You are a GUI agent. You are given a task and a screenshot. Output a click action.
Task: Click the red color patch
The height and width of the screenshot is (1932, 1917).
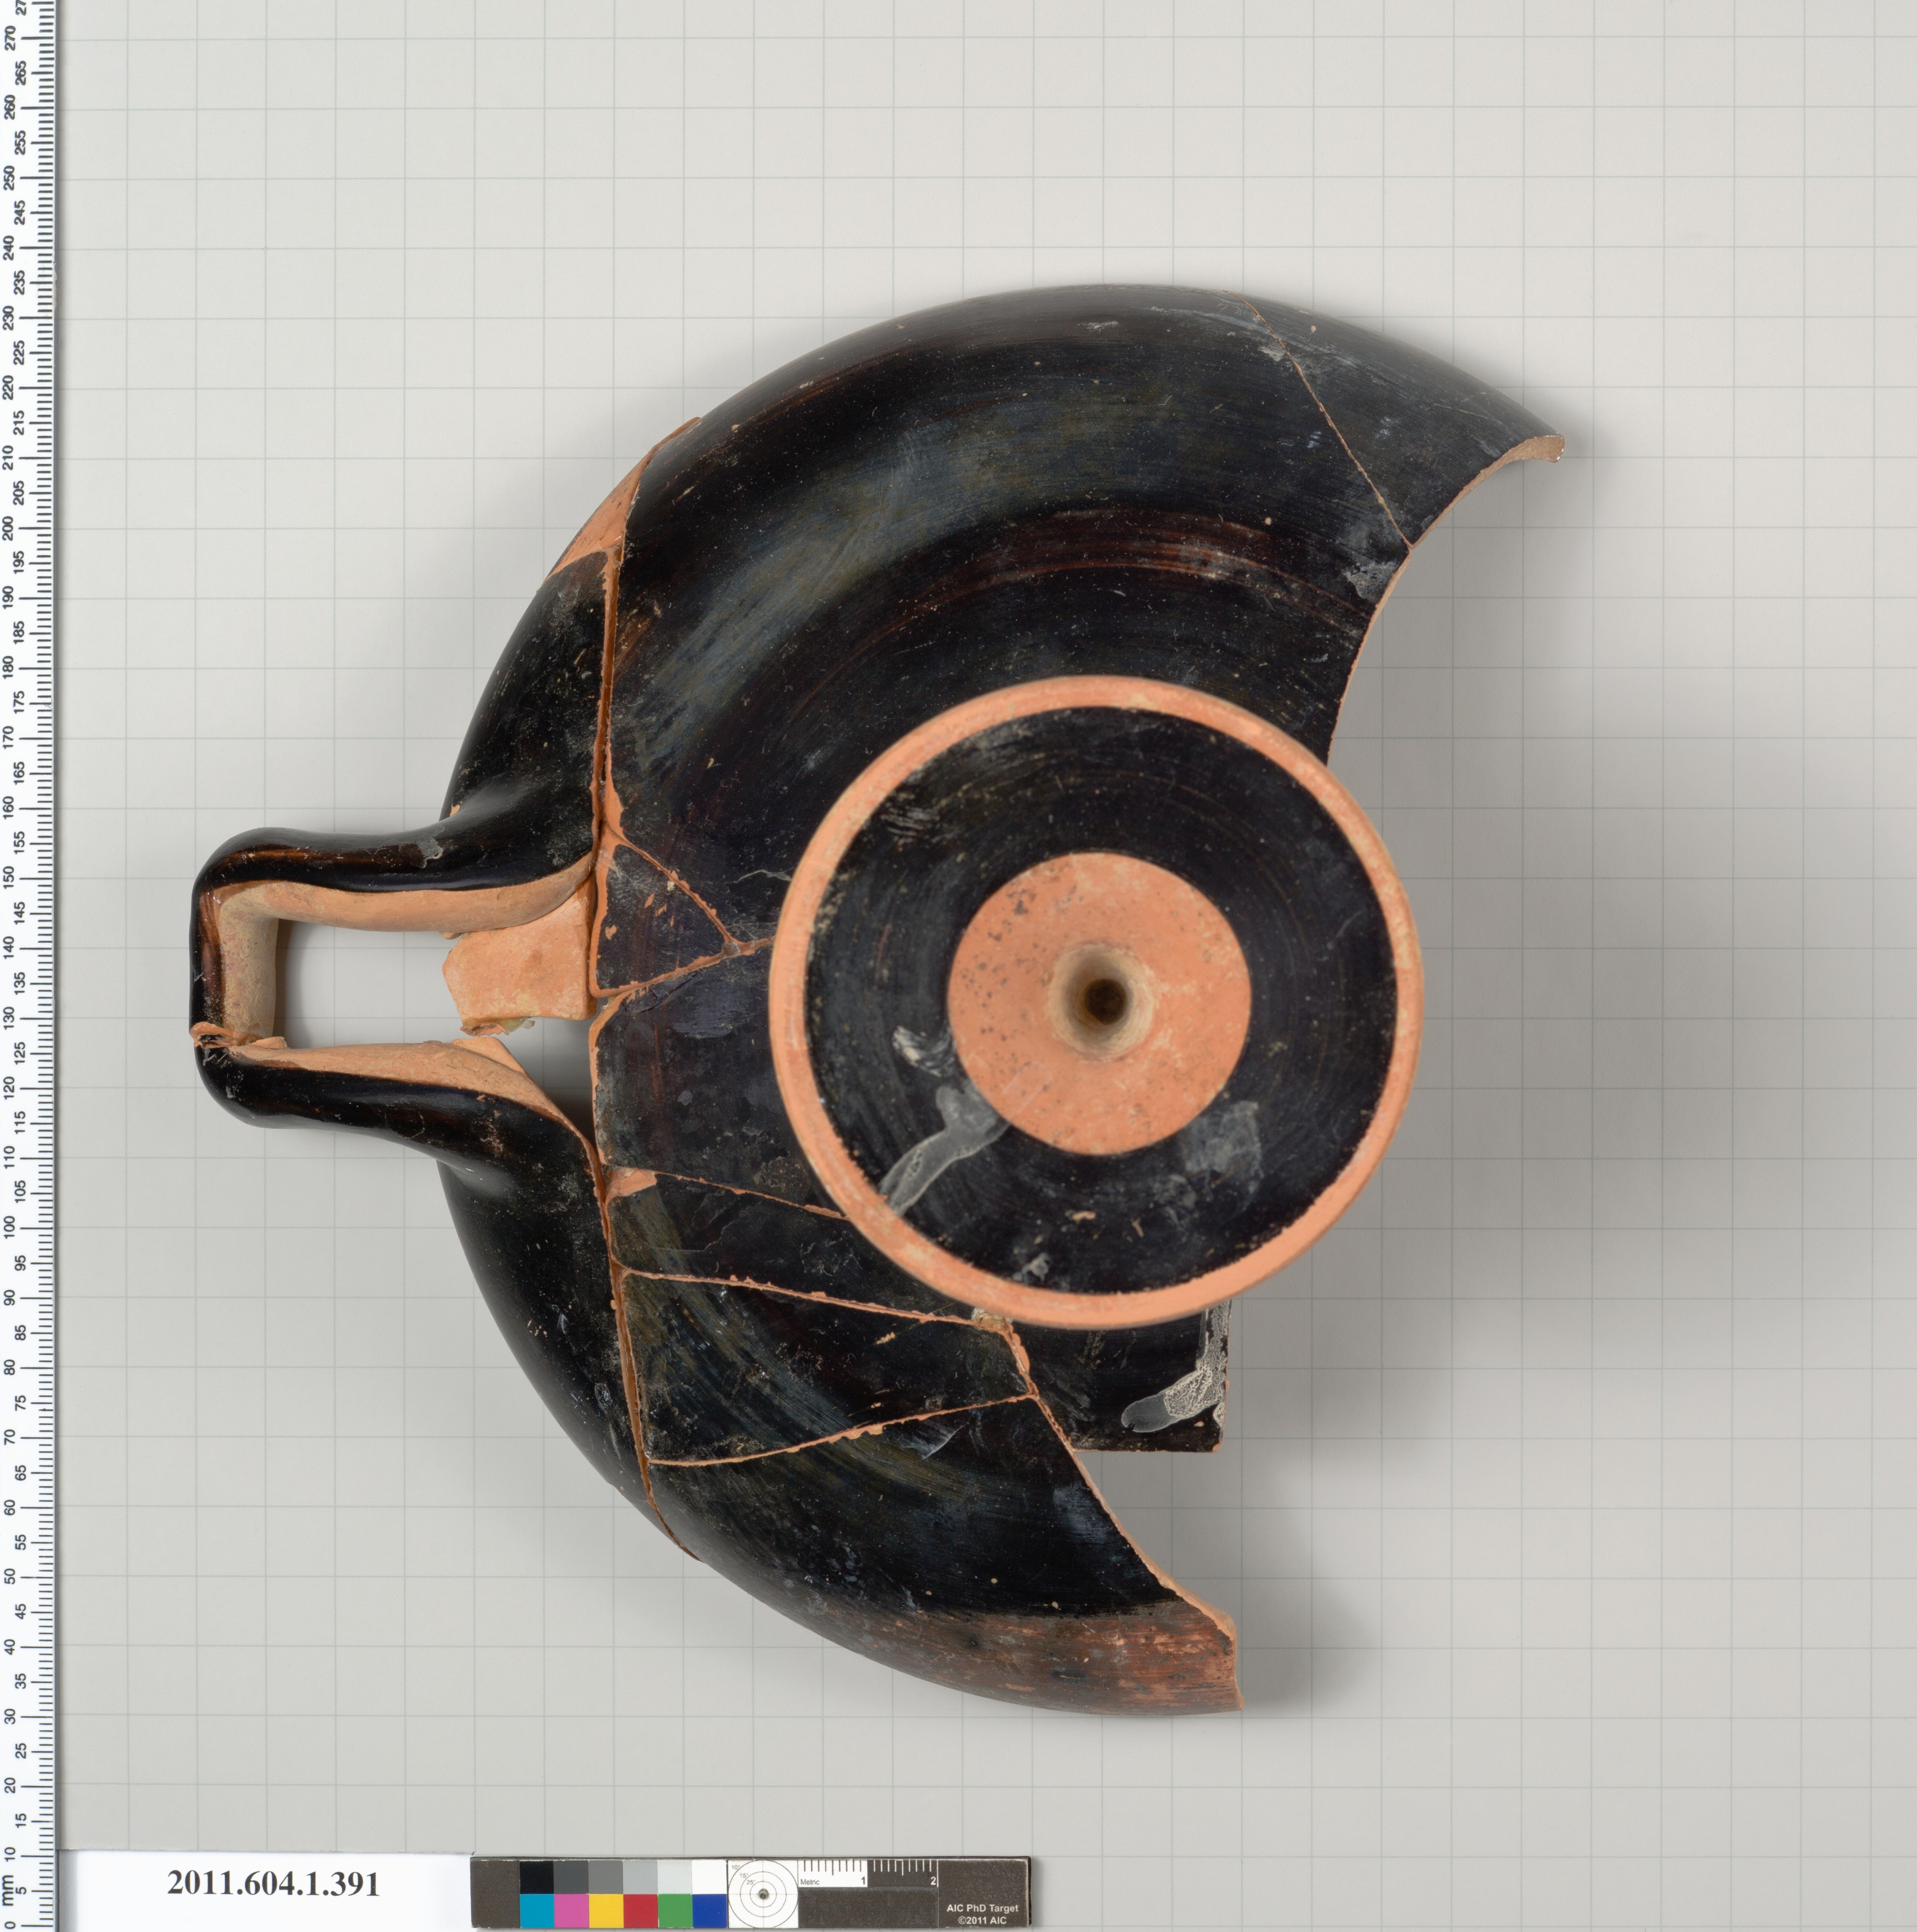click(641, 1910)
